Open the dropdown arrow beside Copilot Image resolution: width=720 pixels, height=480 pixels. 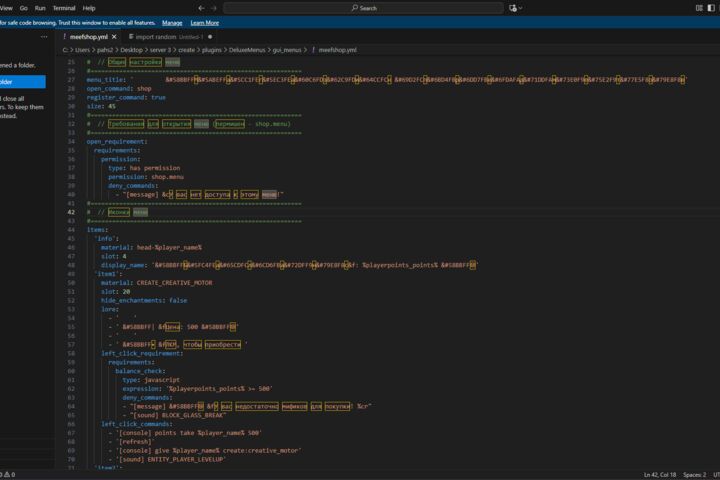520,8
